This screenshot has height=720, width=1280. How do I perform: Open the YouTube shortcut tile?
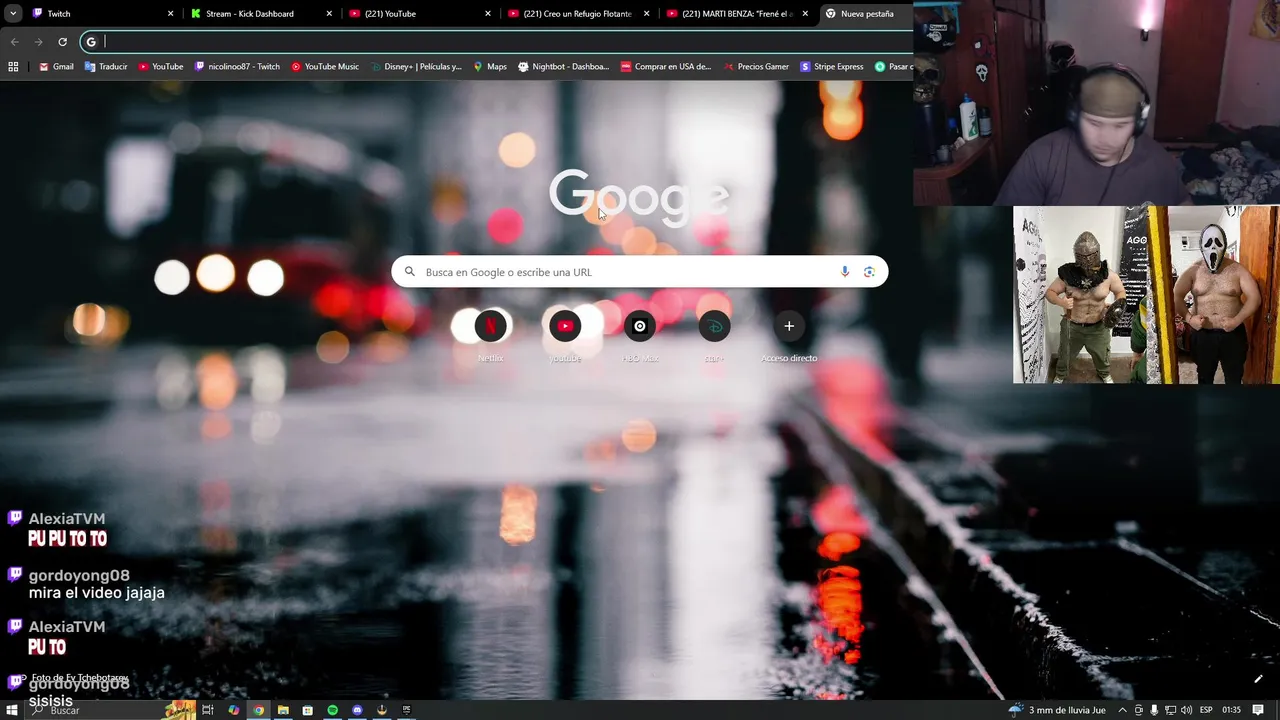[565, 335]
